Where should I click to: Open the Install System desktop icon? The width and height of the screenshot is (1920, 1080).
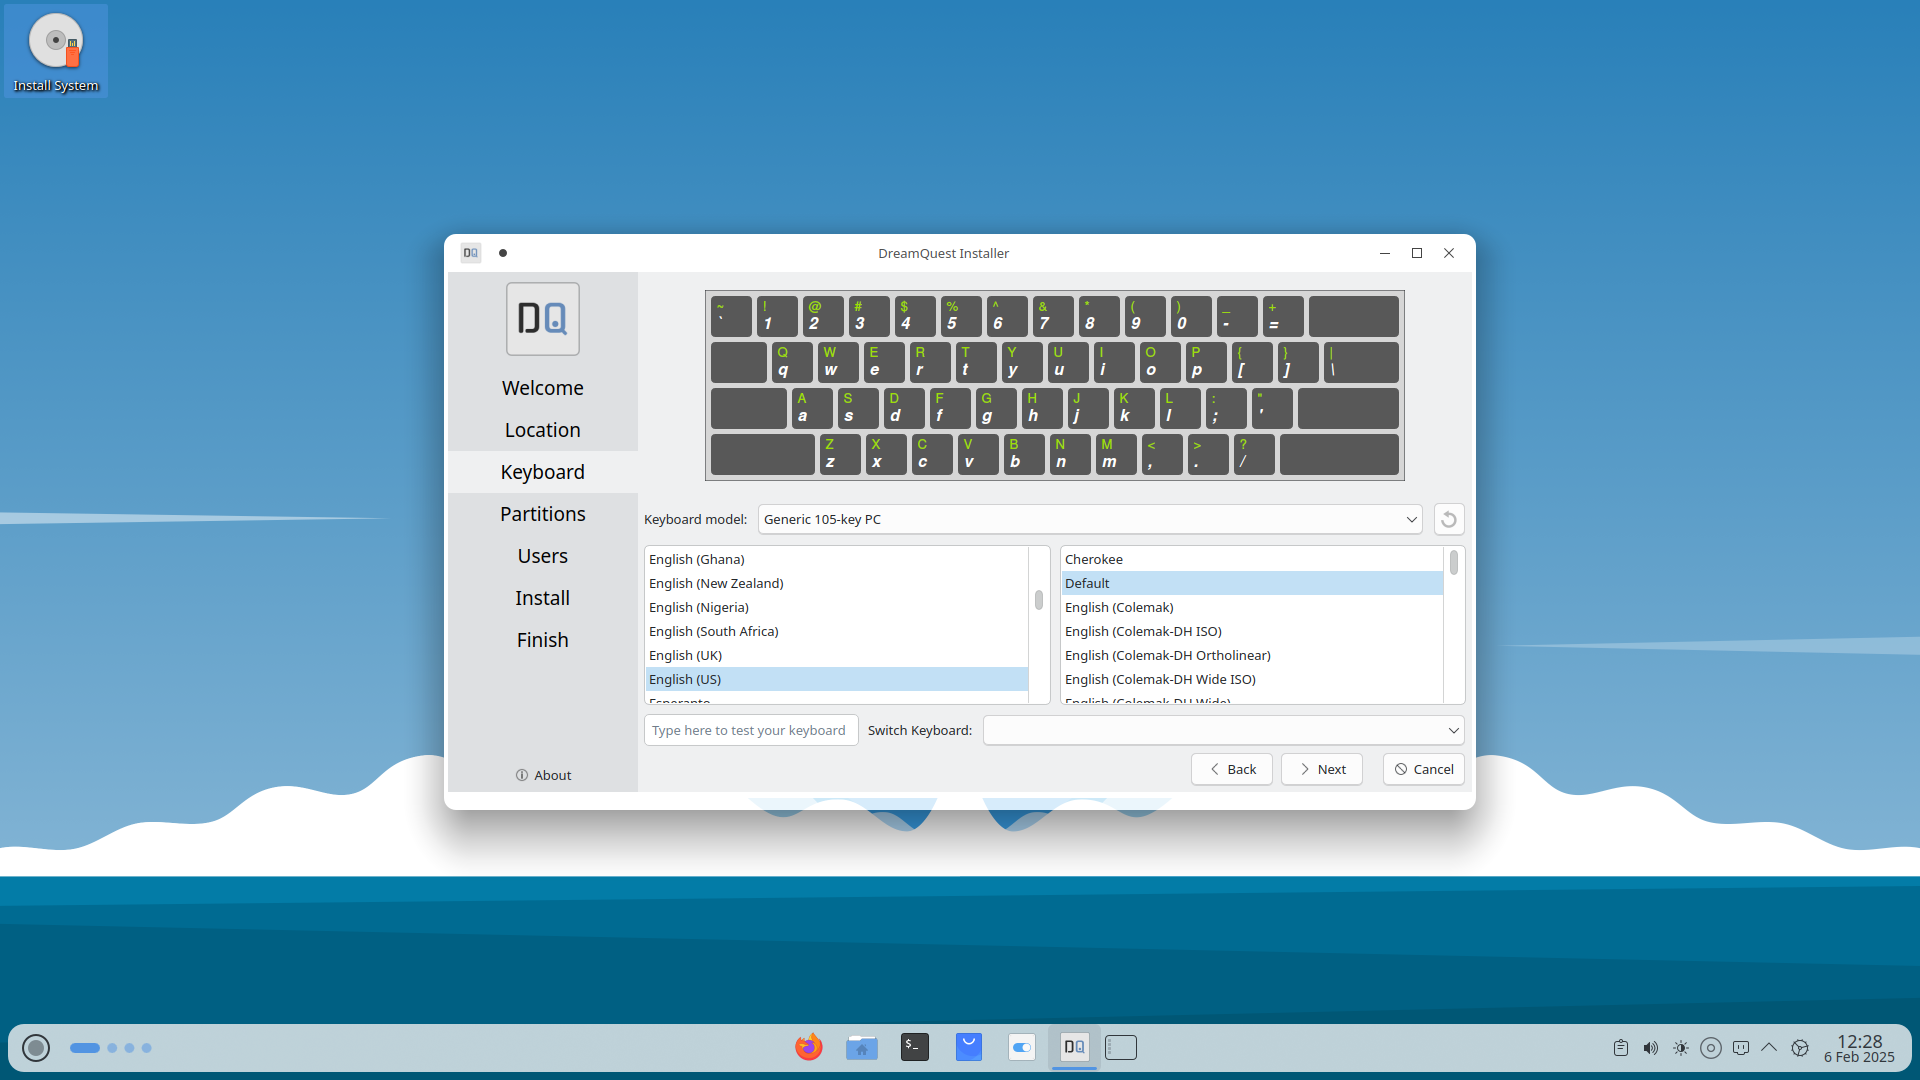(x=56, y=52)
